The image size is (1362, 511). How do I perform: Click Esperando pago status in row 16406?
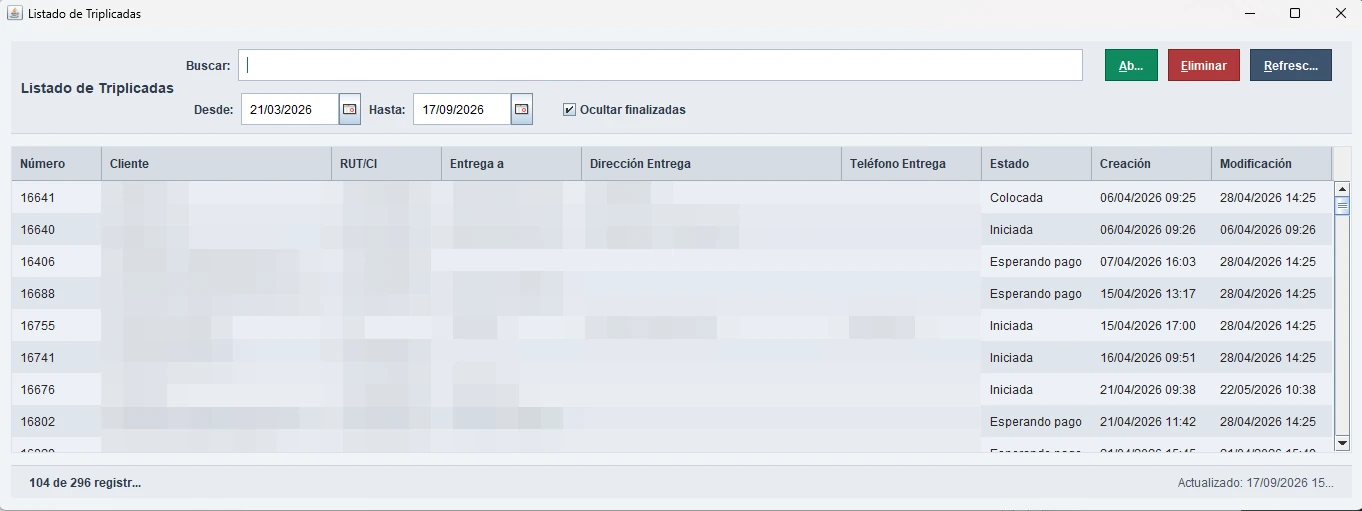[1036, 262]
